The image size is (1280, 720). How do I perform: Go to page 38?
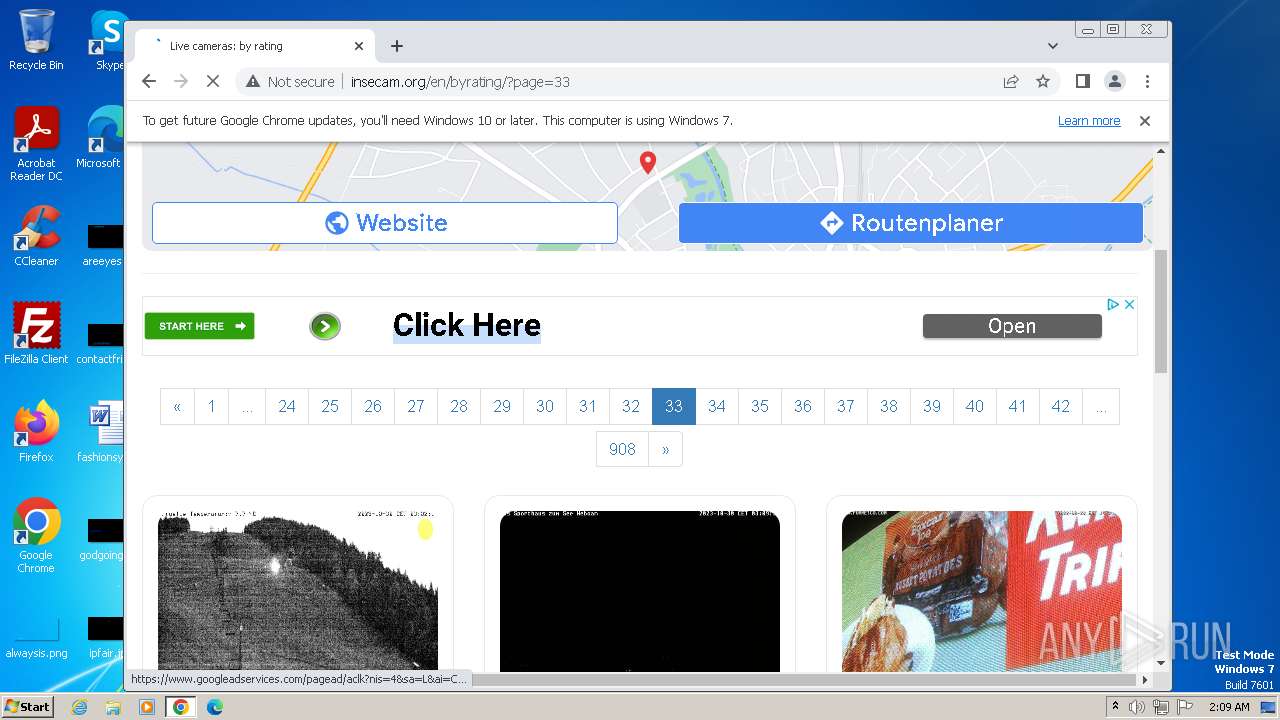coord(889,406)
